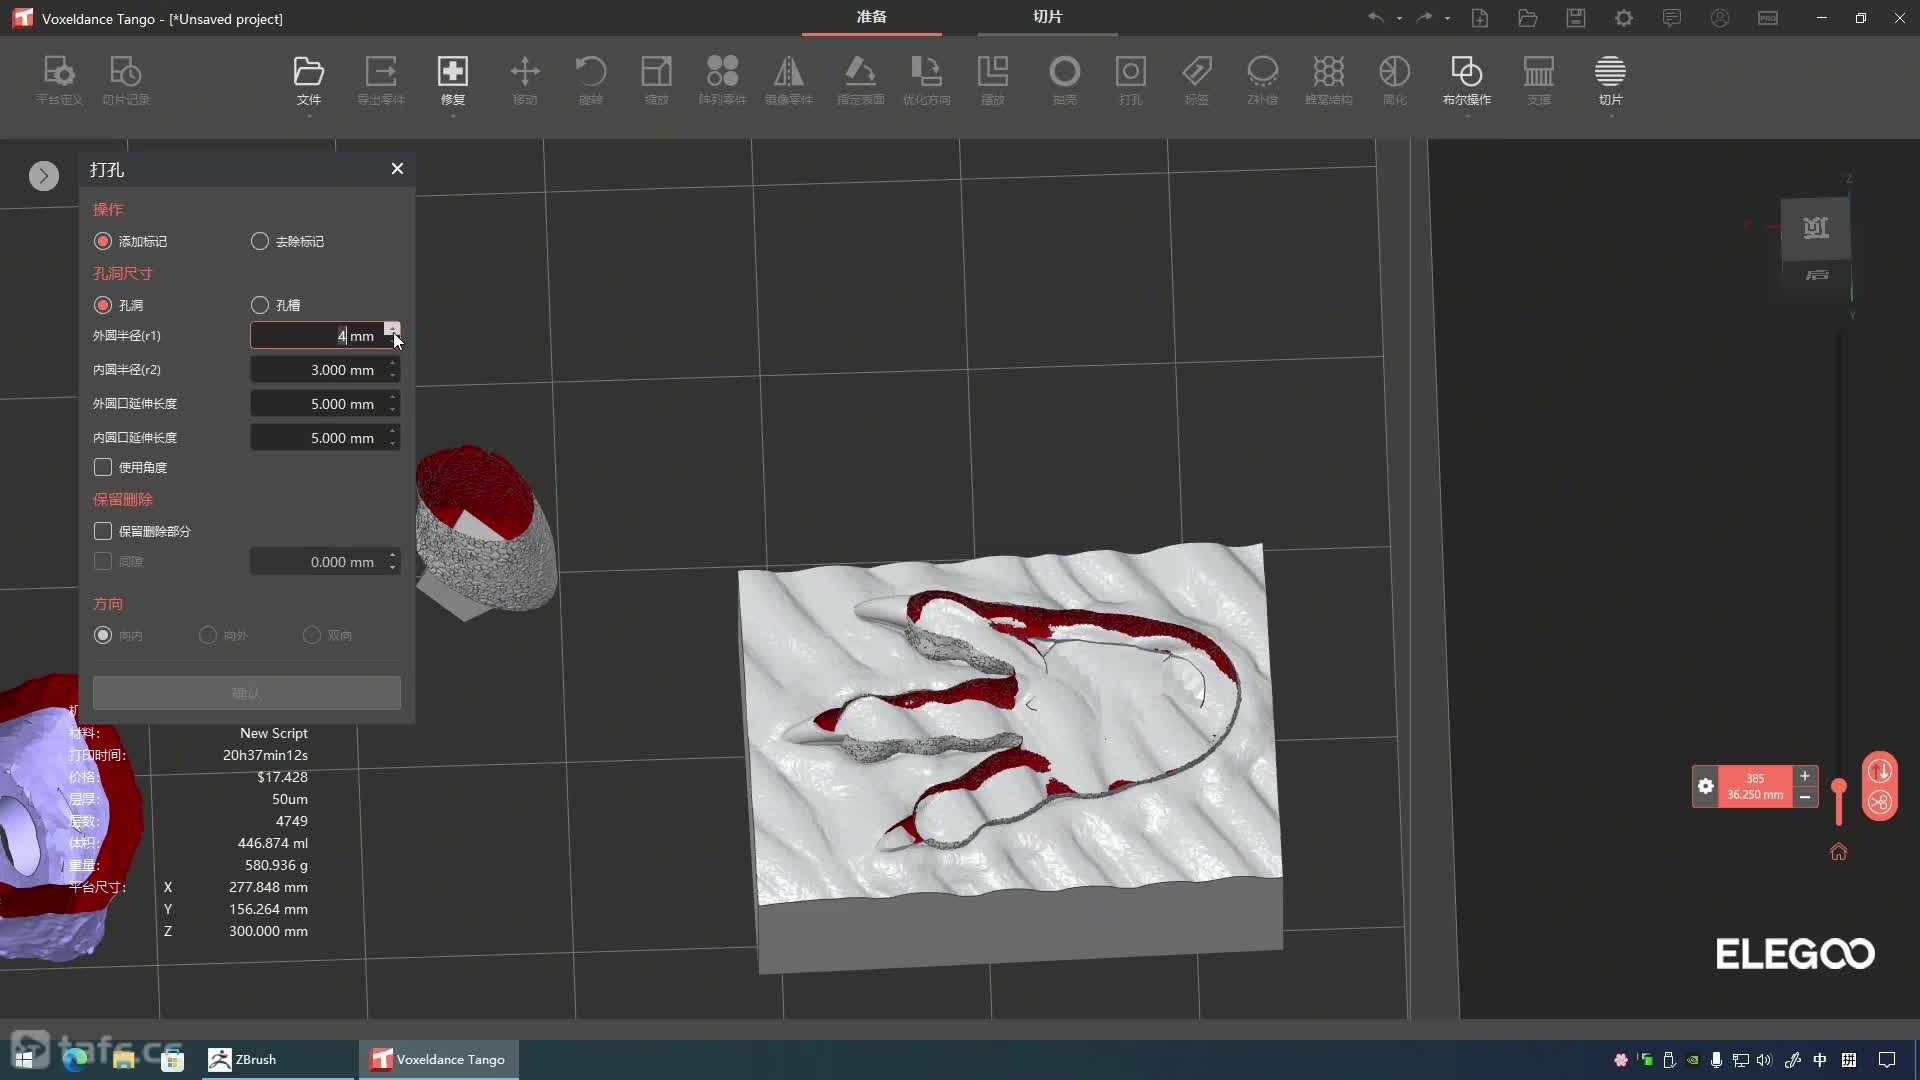Select the 向内 inward direction radio

pyautogui.click(x=103, y=635)
